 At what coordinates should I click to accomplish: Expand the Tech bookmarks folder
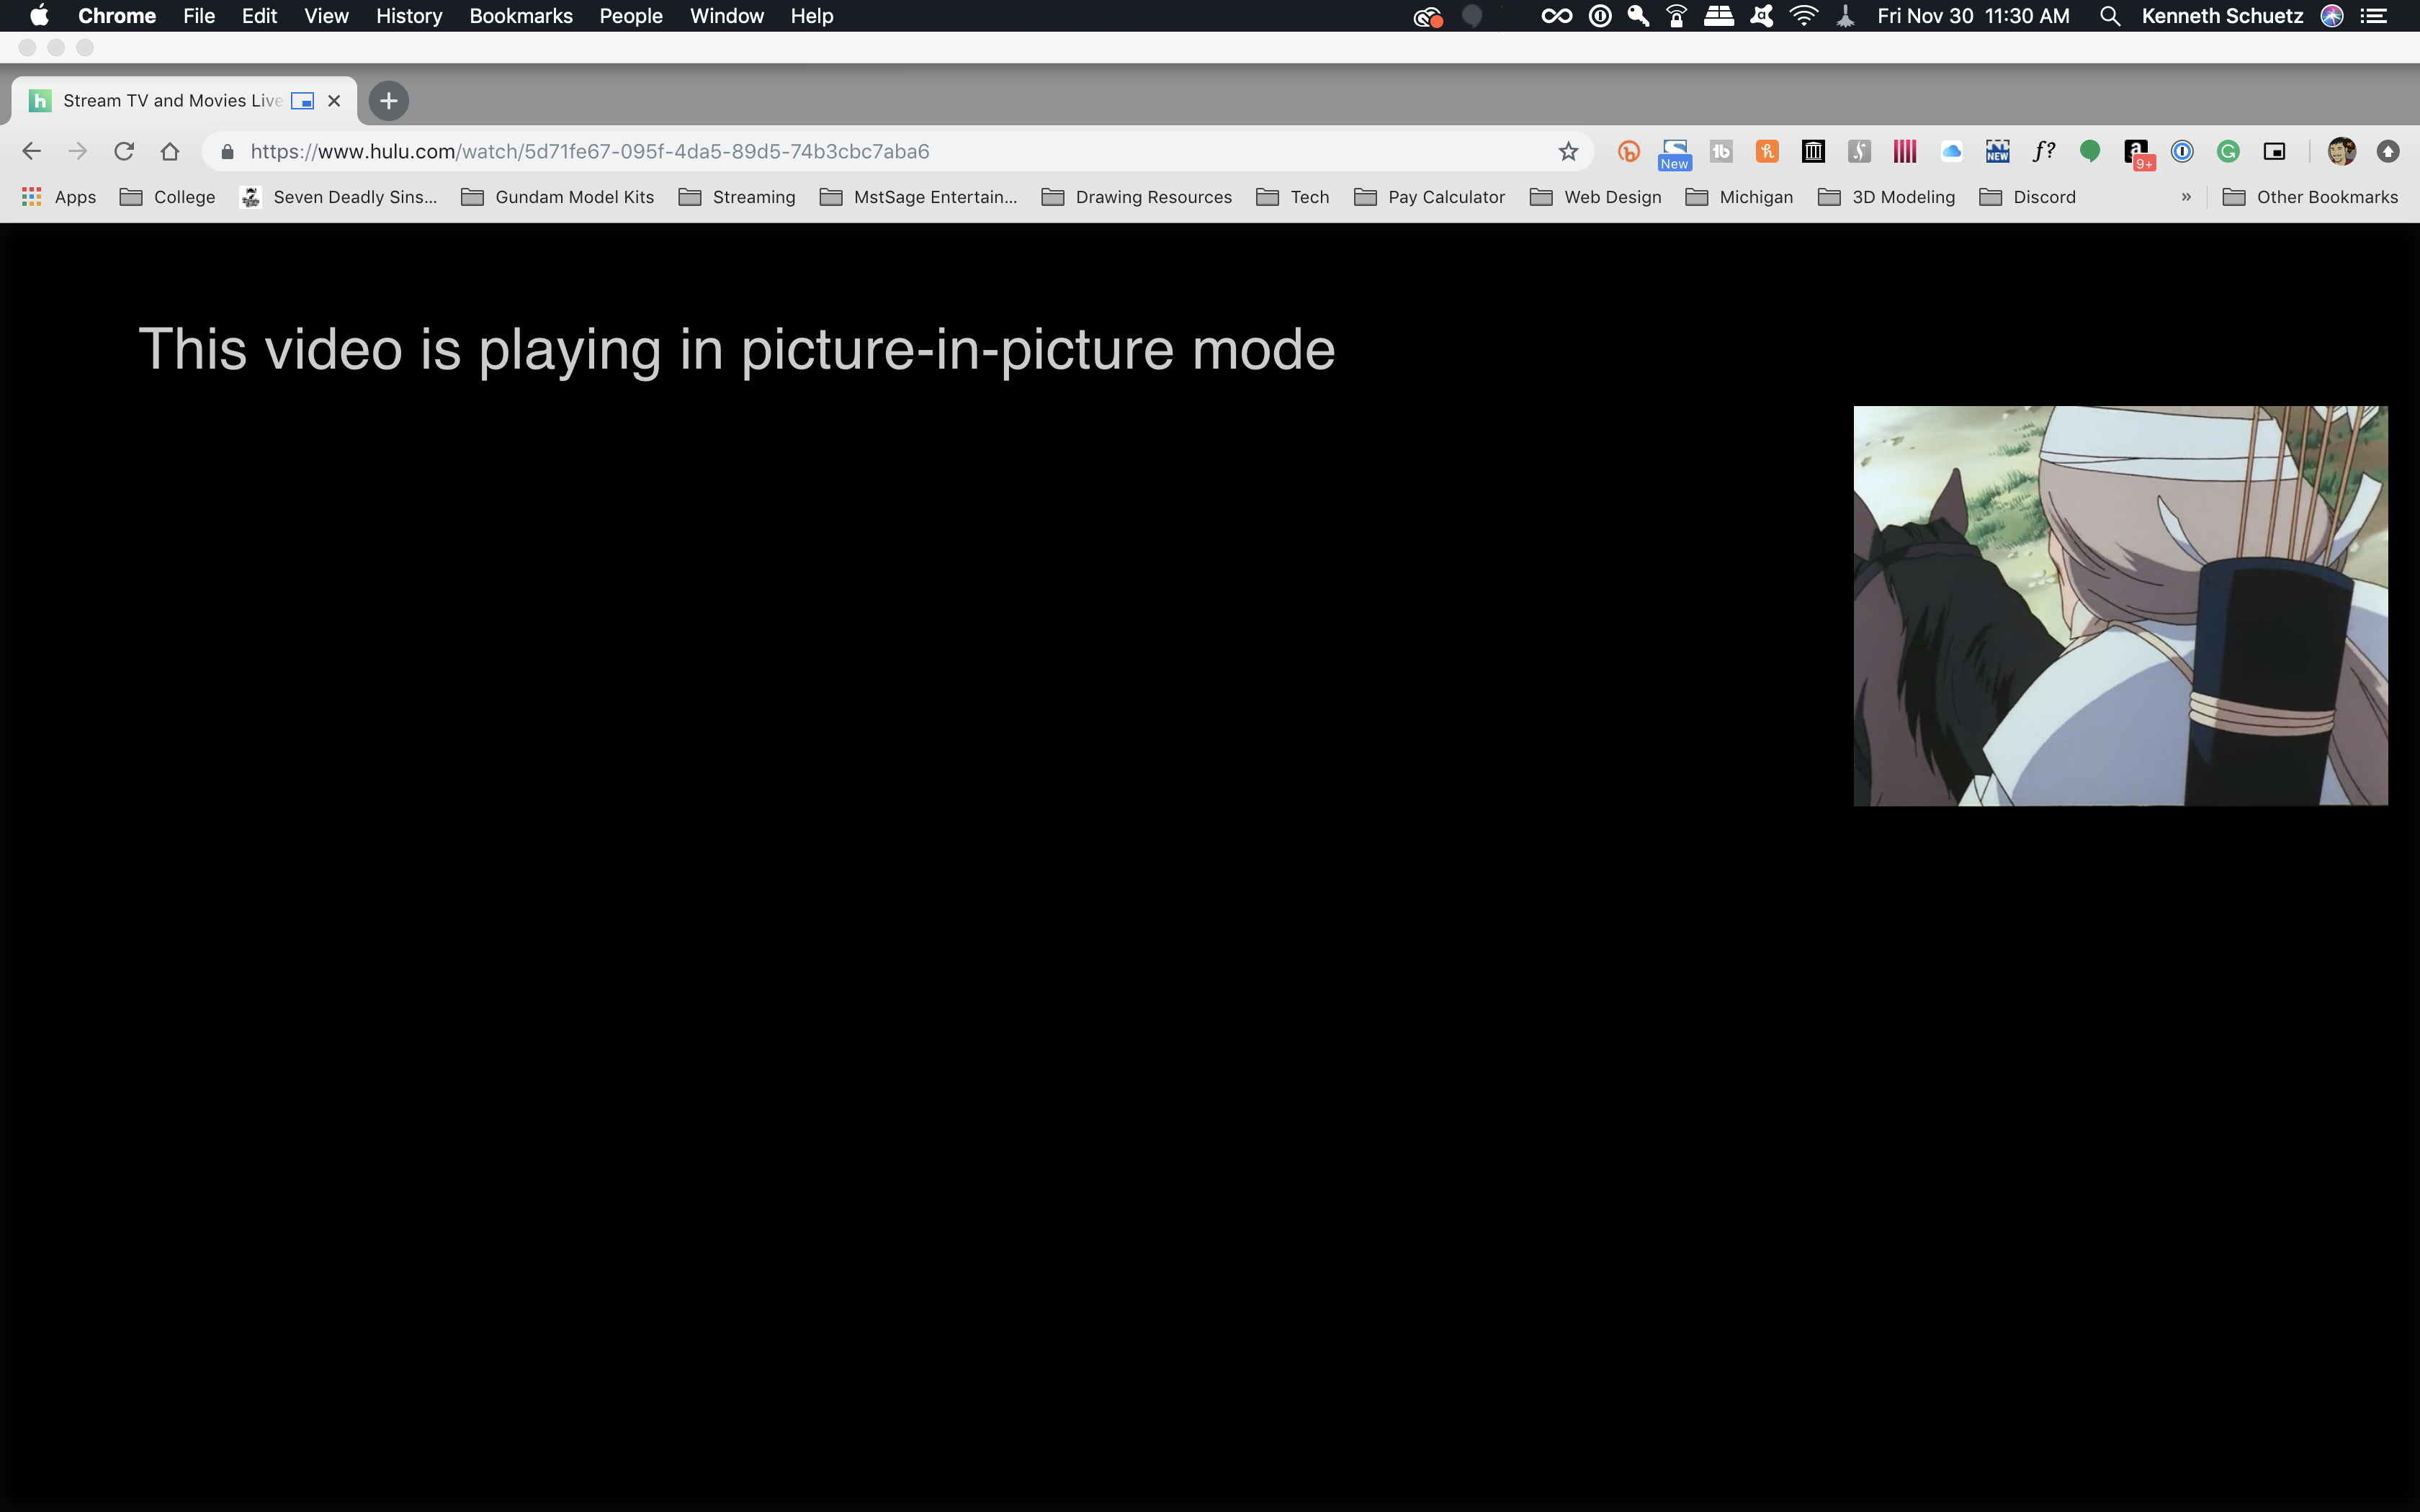click(x=1292, y=197)
